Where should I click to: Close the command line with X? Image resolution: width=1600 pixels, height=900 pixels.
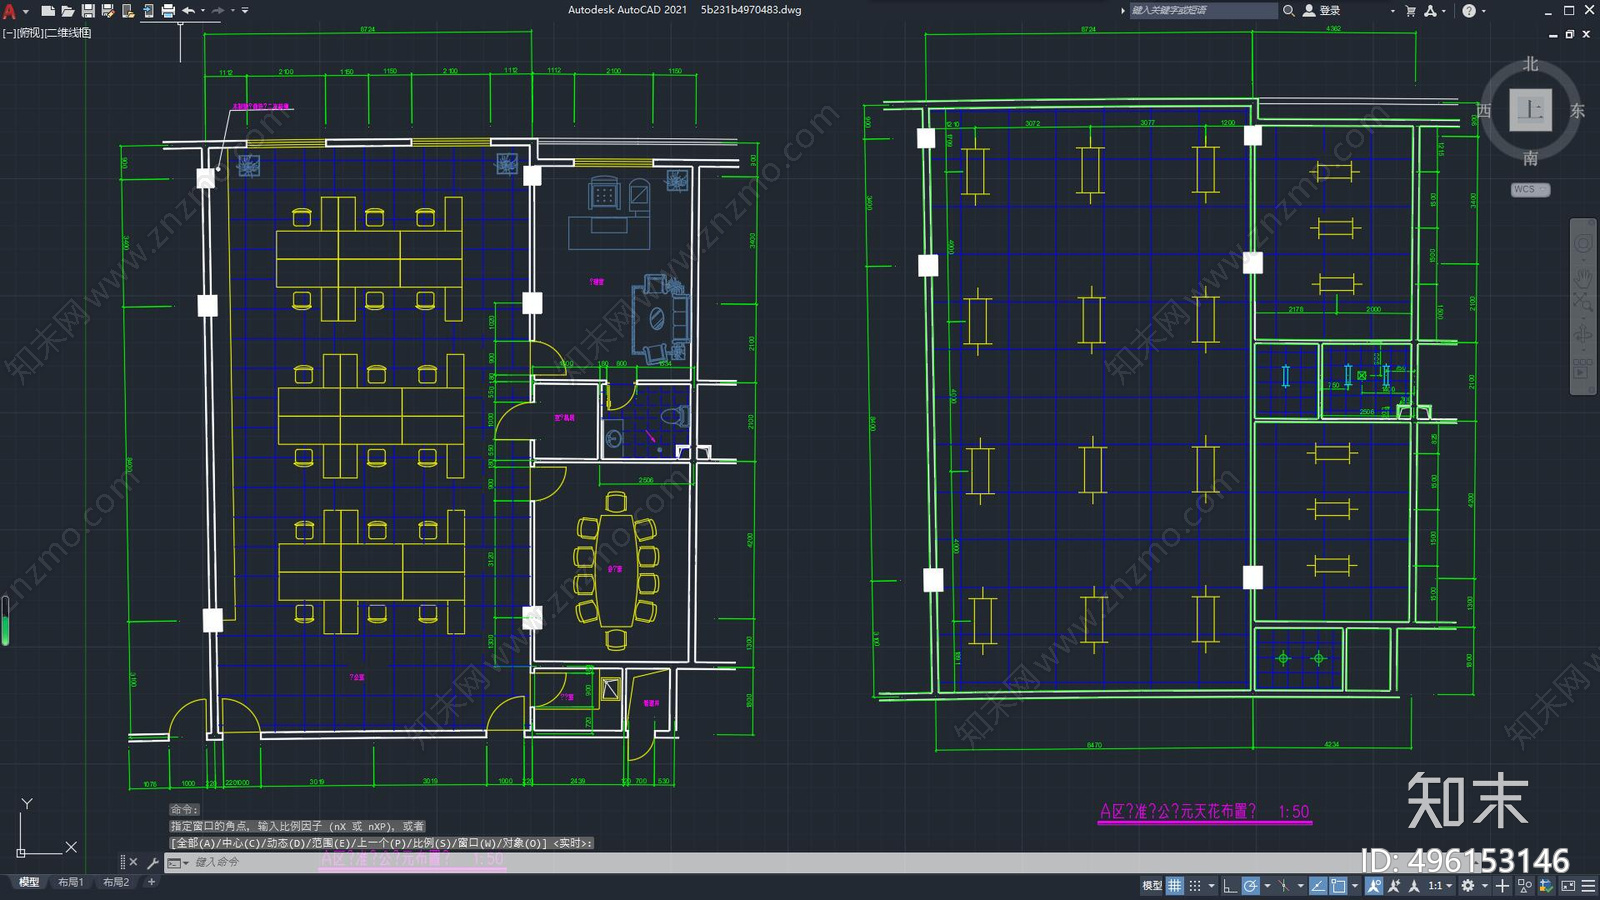(133, 862)
